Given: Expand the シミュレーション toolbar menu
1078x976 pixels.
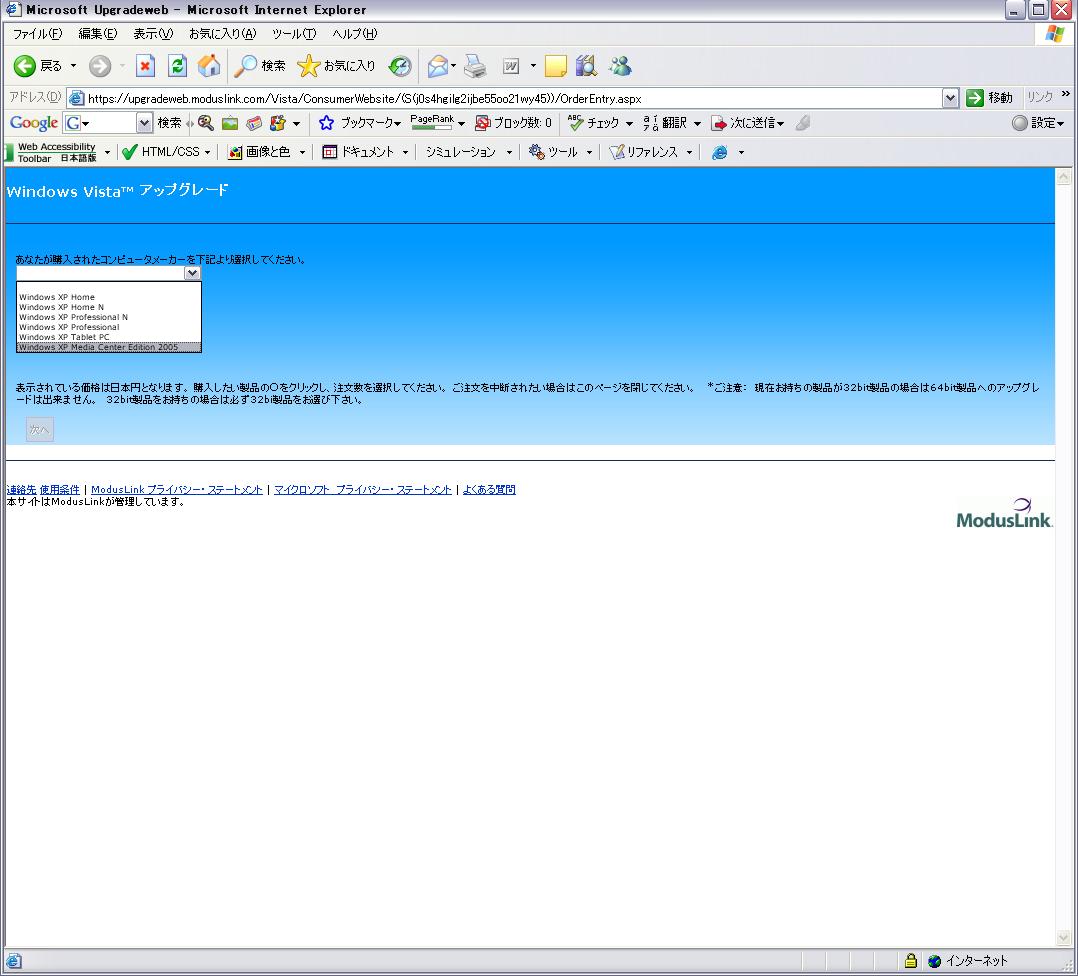Looking at the screenshot, I should click(x=509, y=153).
